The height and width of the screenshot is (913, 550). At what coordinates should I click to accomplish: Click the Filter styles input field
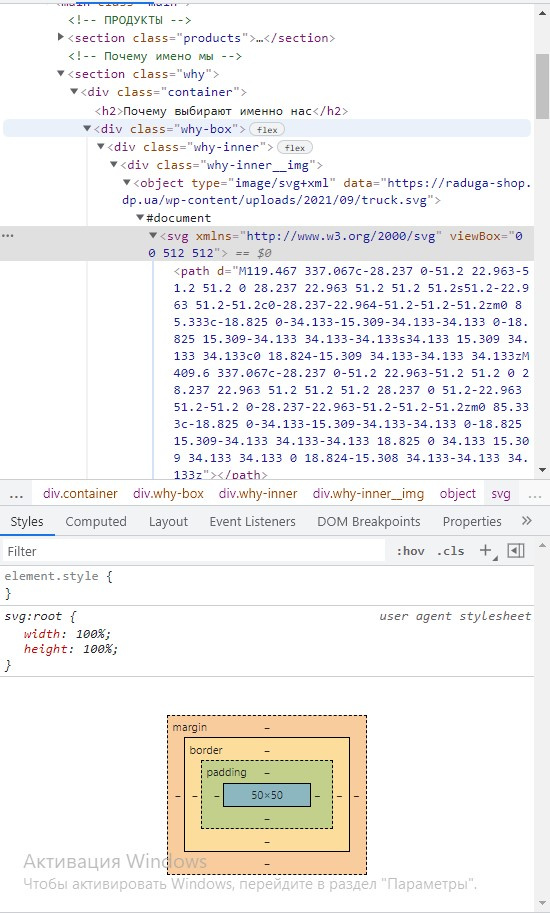click(194, 551)
